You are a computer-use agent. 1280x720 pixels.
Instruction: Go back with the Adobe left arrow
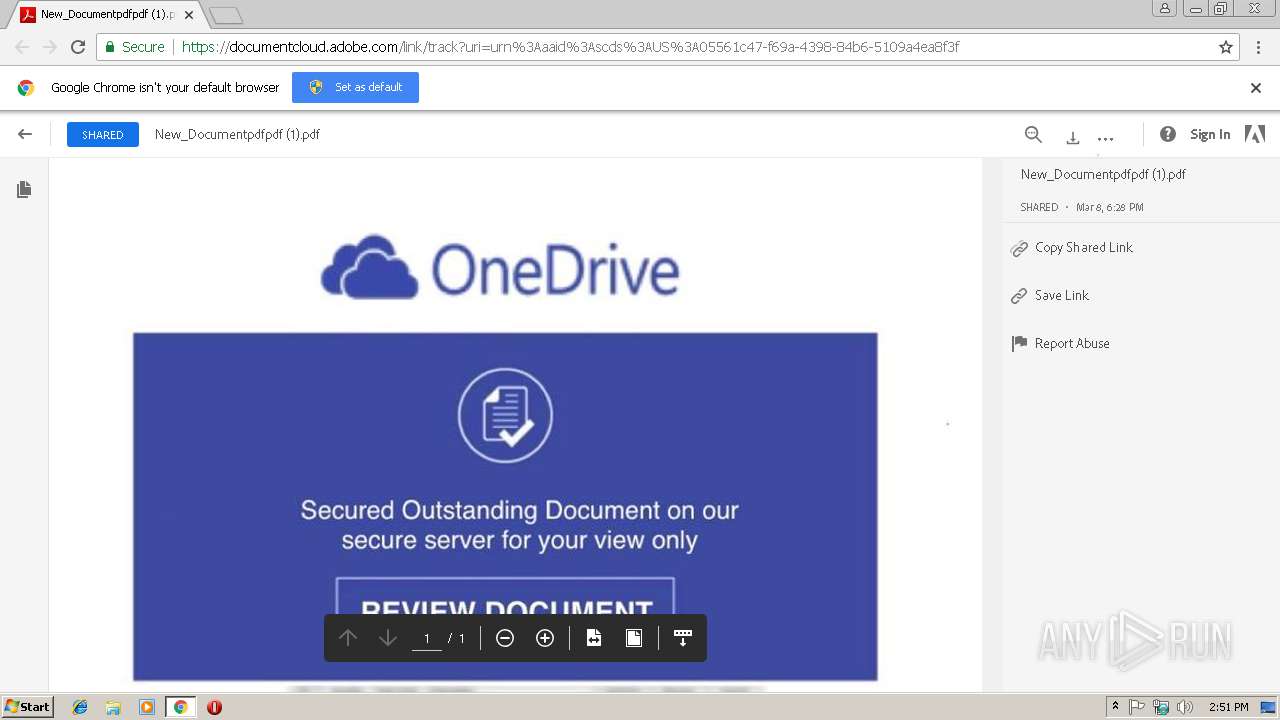25,134
